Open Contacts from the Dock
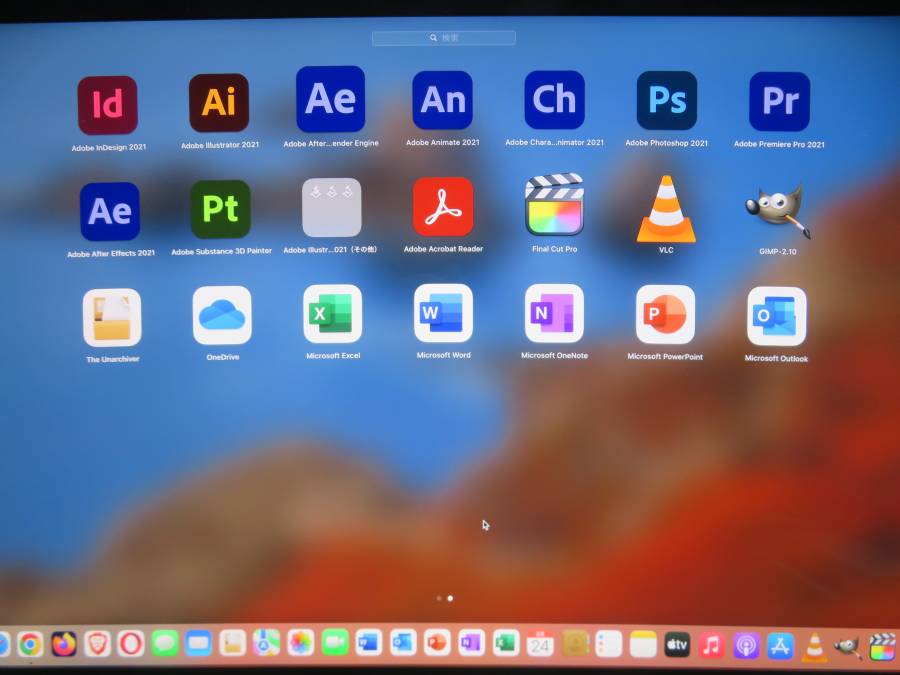Viewport: 900px width, 675px height. pyautogui.click(x=575, y=643)
